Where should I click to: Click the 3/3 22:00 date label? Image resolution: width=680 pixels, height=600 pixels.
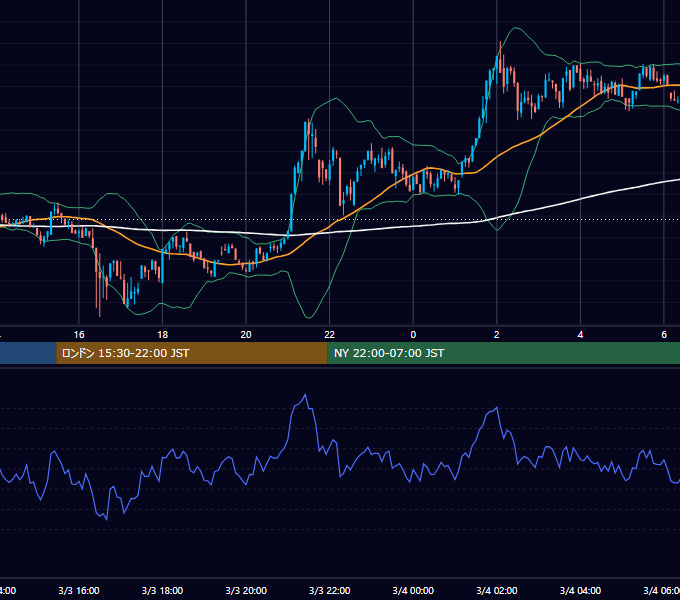[x=330, y=590]
